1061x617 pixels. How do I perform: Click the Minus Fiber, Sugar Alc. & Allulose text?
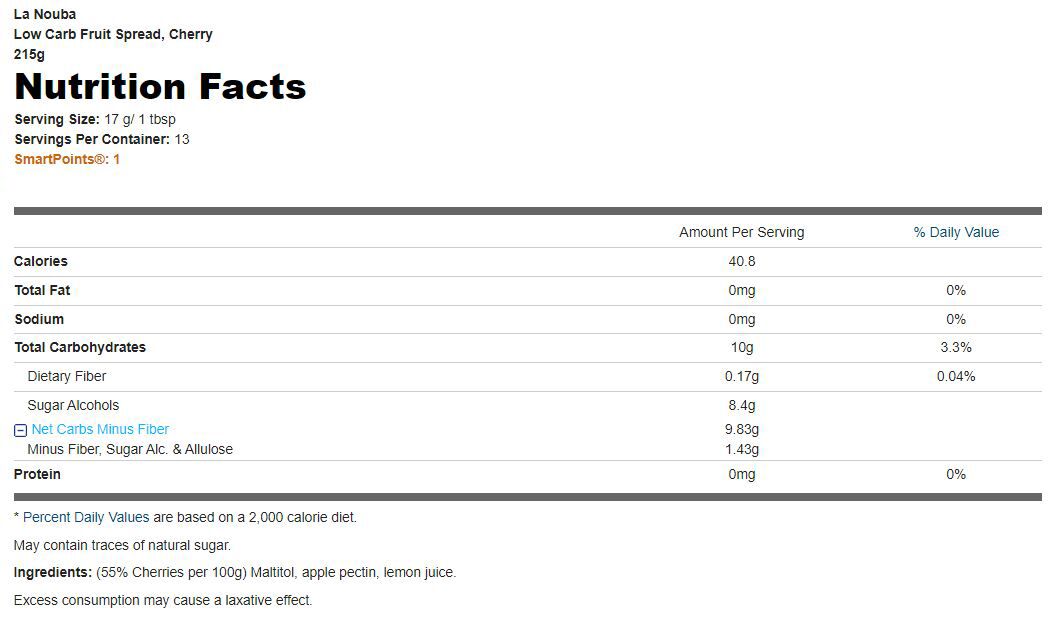[x=130, y=449]
